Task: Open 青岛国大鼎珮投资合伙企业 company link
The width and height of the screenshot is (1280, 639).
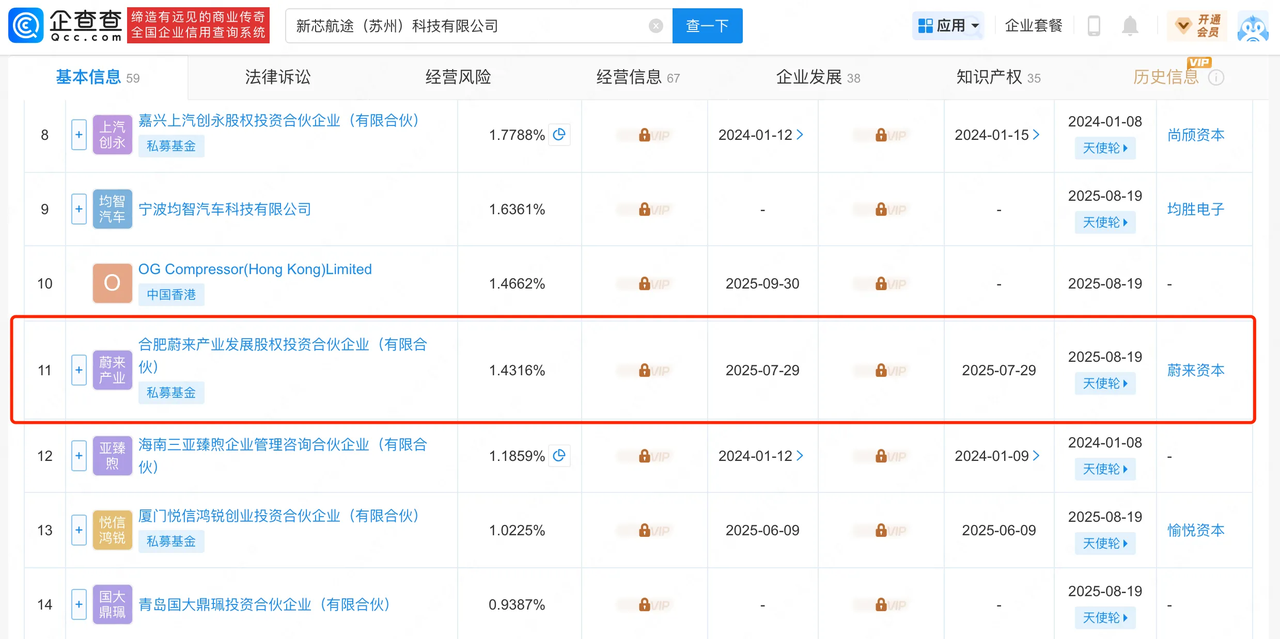Action: [264, 604]
